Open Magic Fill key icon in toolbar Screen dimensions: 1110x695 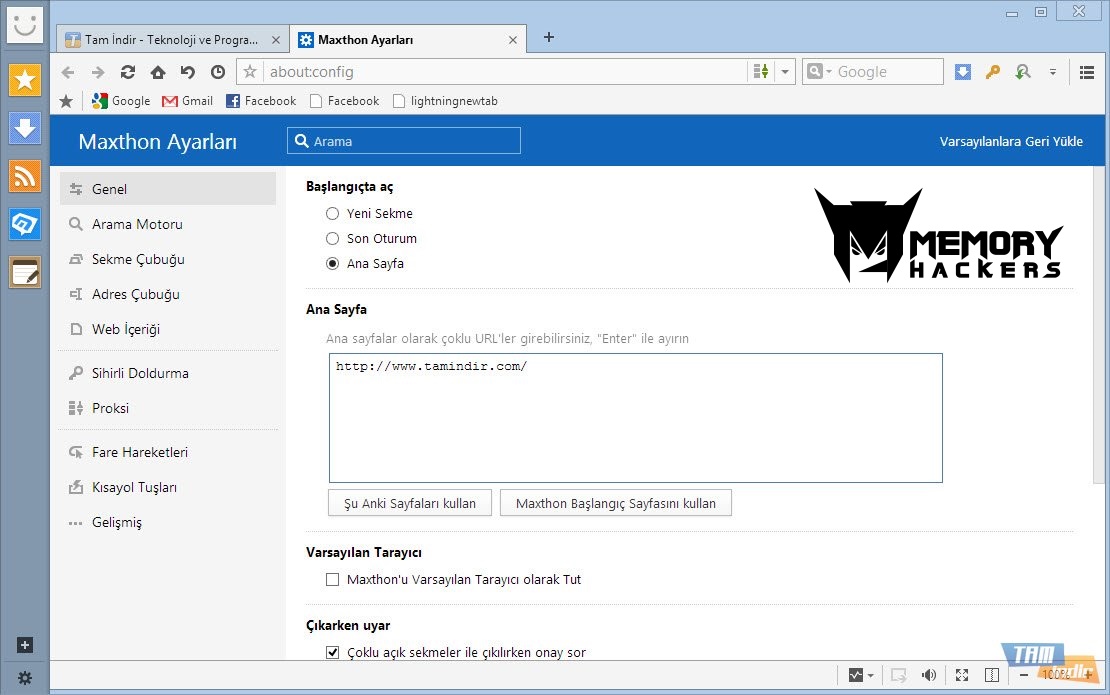(992, 71)
